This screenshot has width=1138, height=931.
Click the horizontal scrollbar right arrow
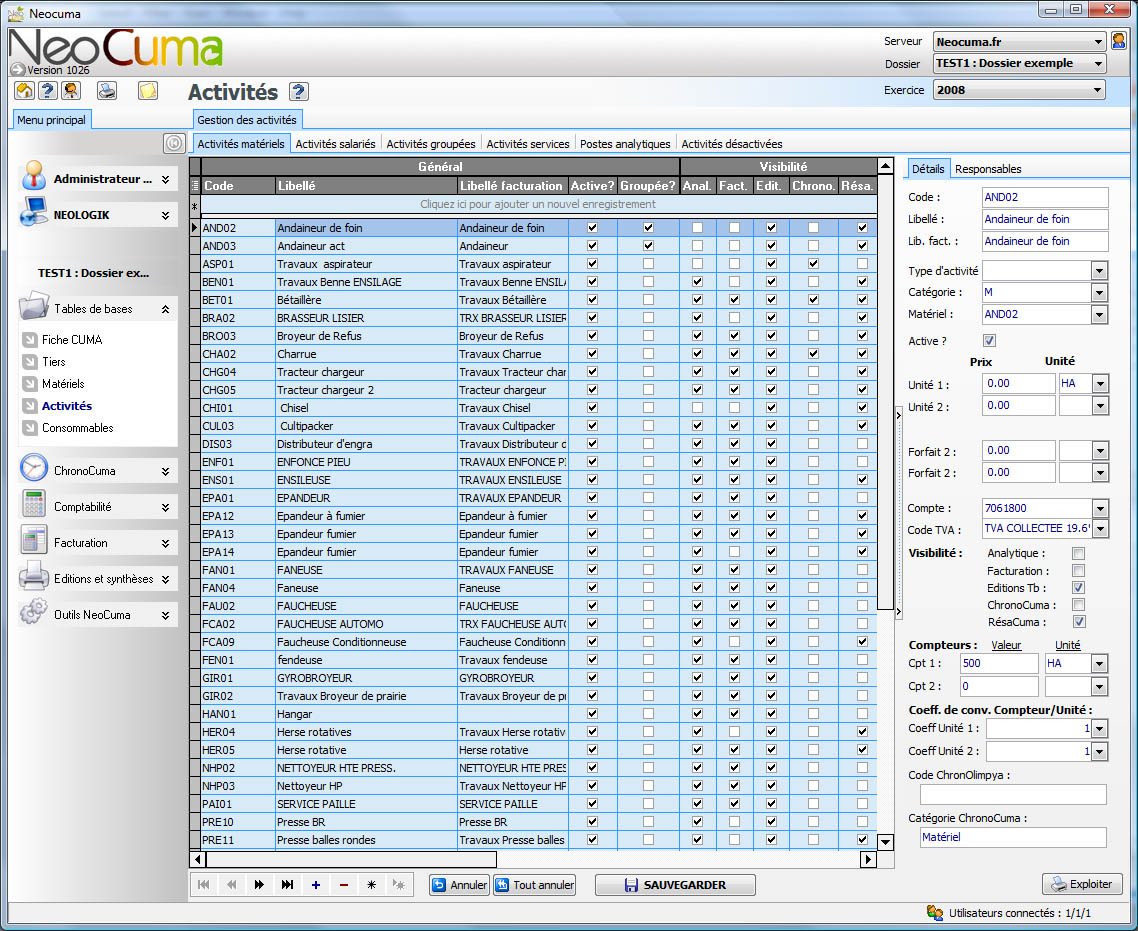(867, 859)
